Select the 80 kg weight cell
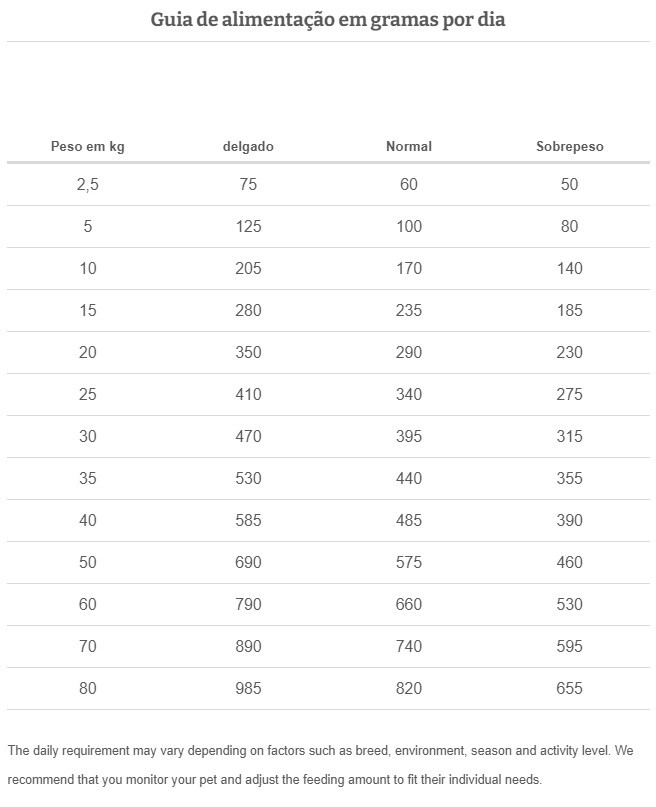The image size is (656, 807). (88, 688)
